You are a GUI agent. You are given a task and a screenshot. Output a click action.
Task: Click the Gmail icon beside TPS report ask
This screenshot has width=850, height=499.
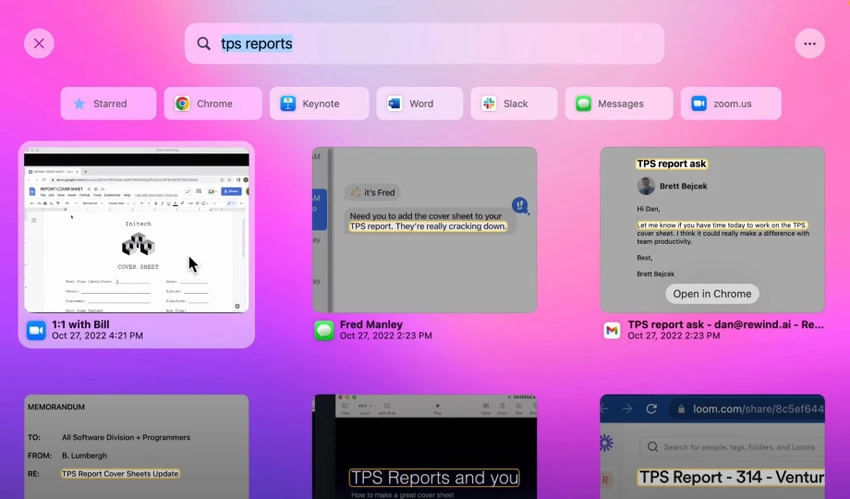pyautogui.click(x=612, y=330)
